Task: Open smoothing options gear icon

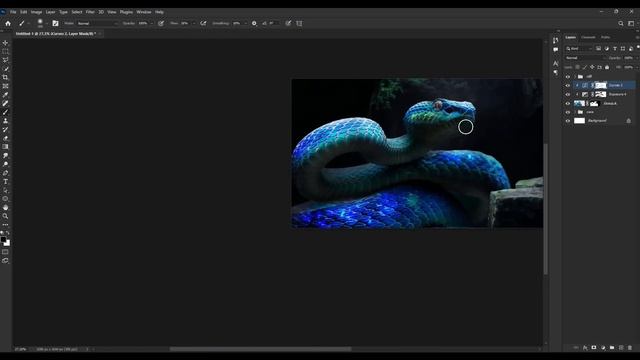Action: pyautogui.click(x=254, y=24)
